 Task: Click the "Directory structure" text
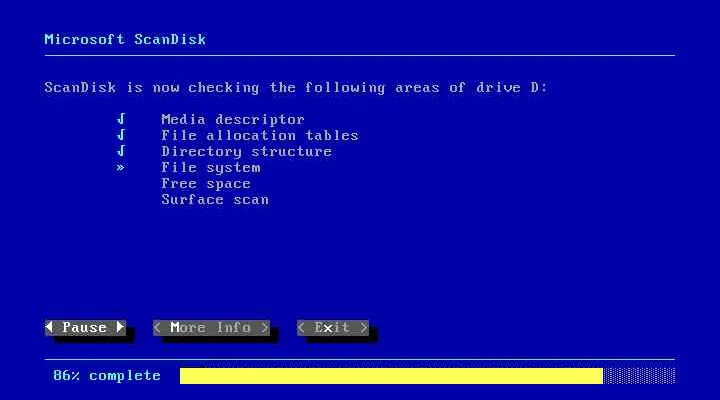click(247, 152)
